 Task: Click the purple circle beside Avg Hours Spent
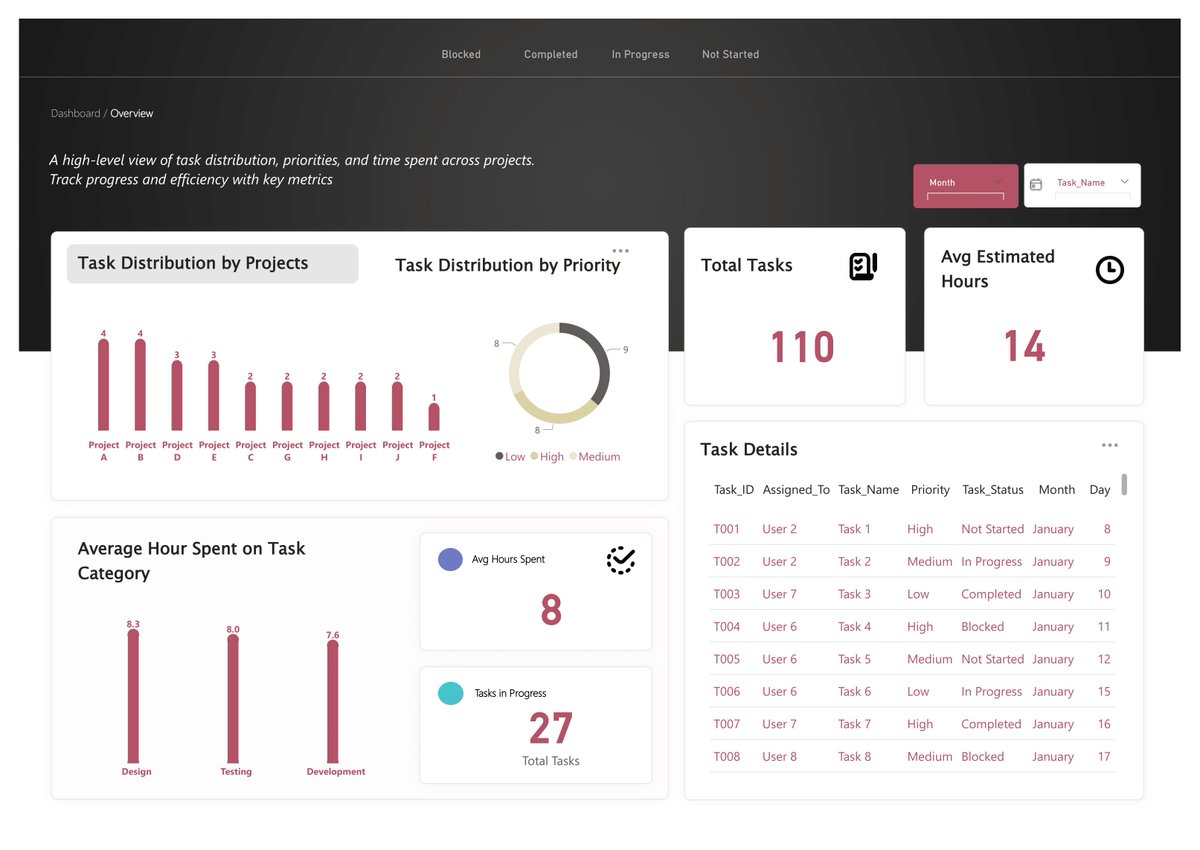(451, 559)
